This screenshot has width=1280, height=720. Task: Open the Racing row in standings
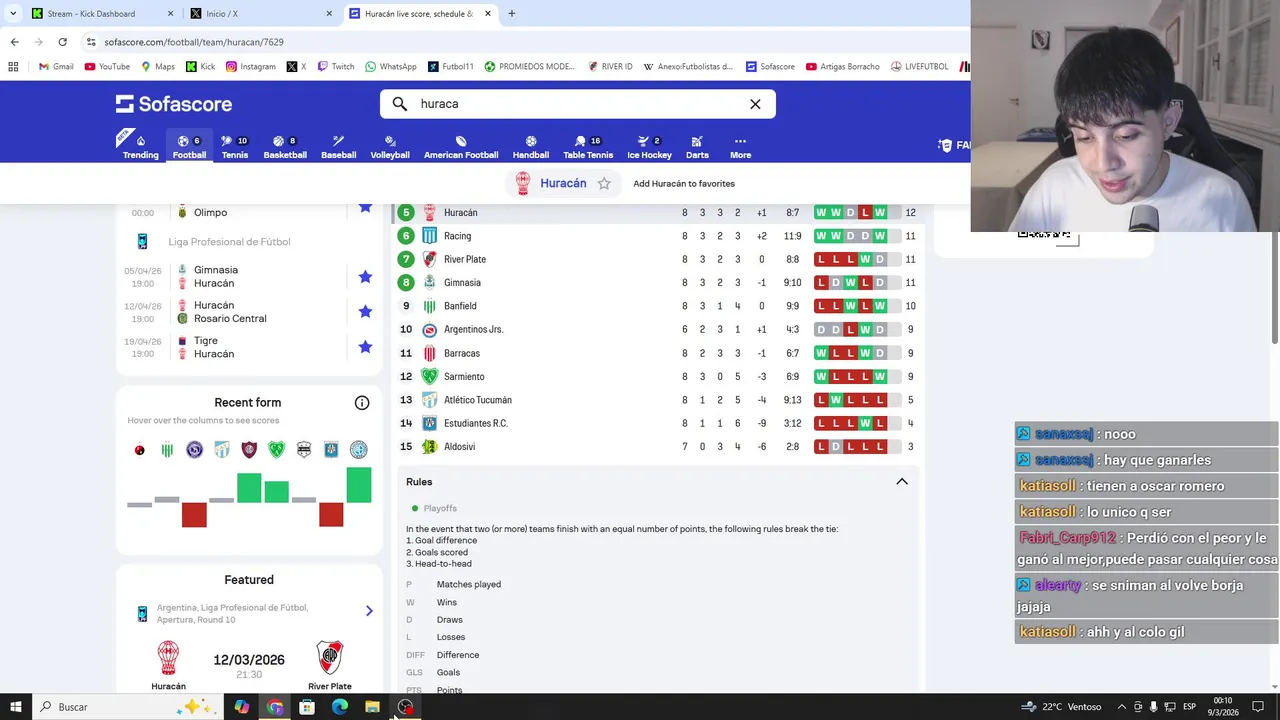658,236
